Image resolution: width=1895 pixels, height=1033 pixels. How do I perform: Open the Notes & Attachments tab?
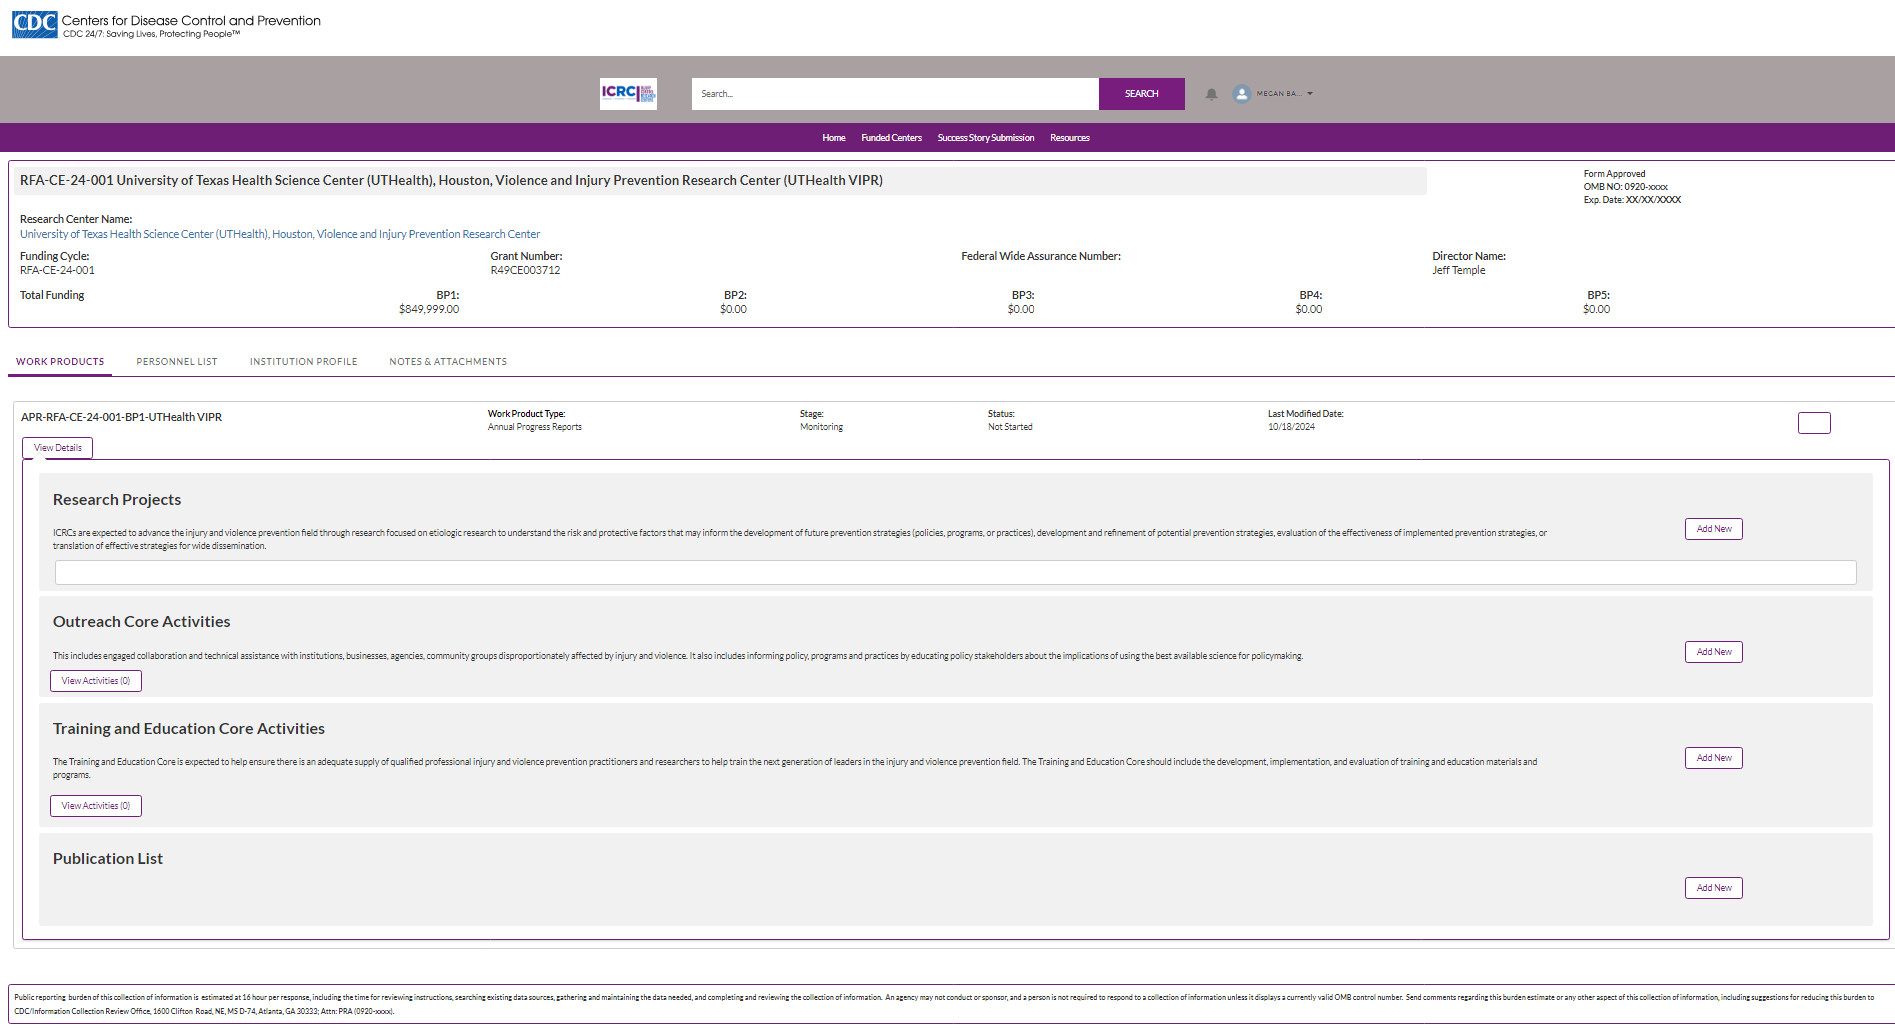[448, 362]
